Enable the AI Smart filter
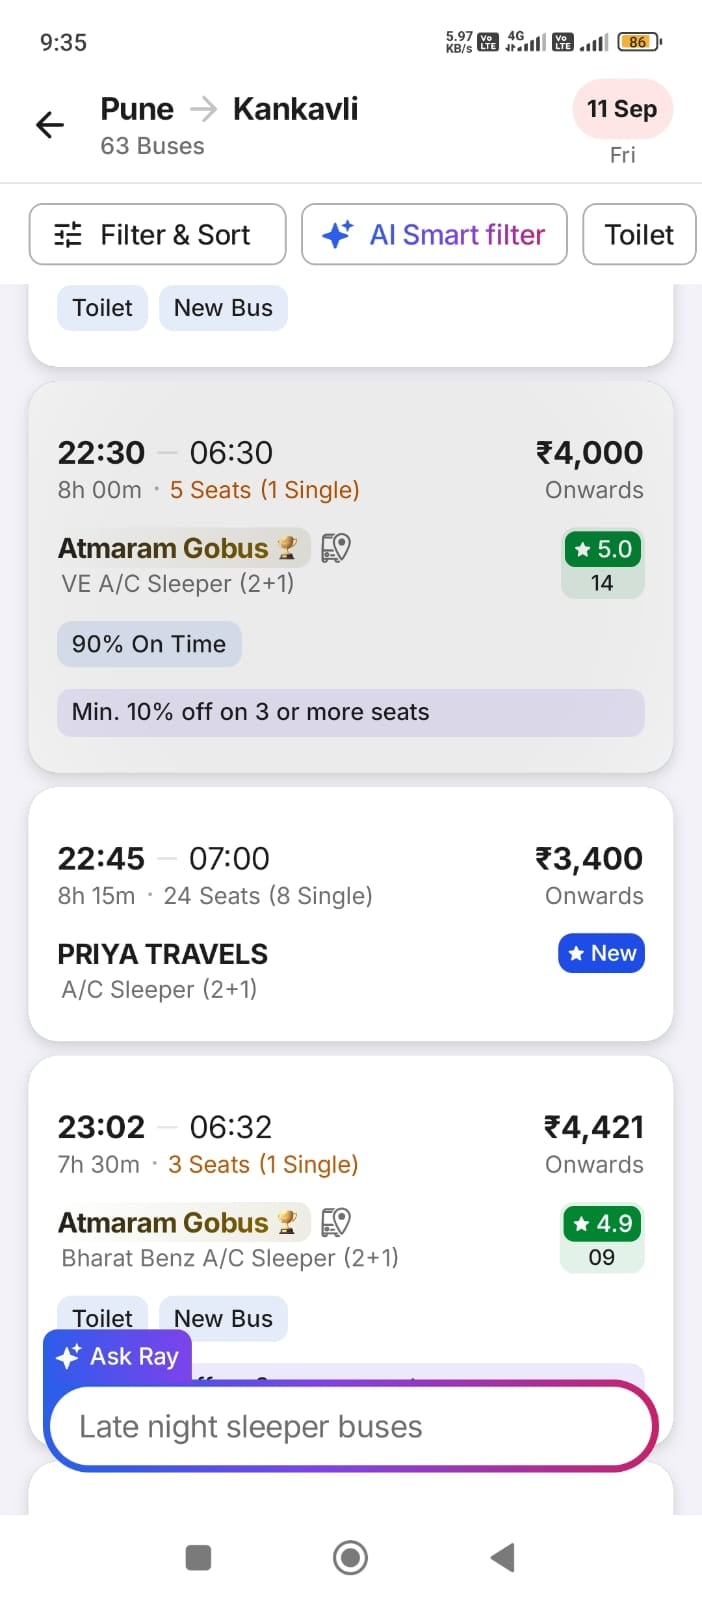The width and height of the screenshot is (702, 1600). (434, 235)
